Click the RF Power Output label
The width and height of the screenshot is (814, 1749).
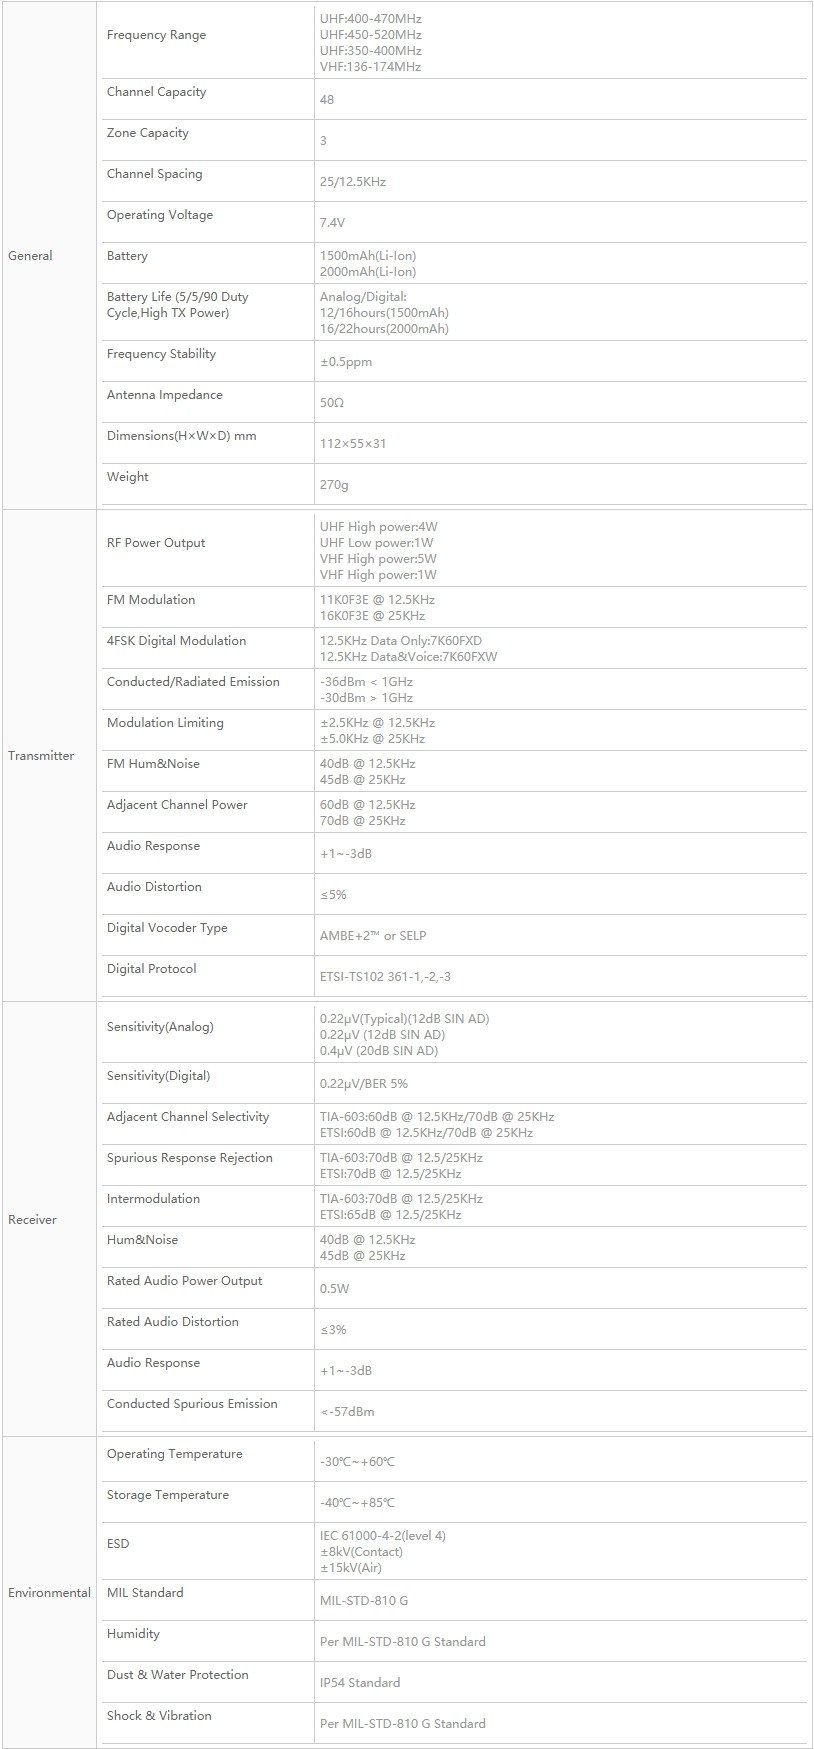tap(156, 543)
